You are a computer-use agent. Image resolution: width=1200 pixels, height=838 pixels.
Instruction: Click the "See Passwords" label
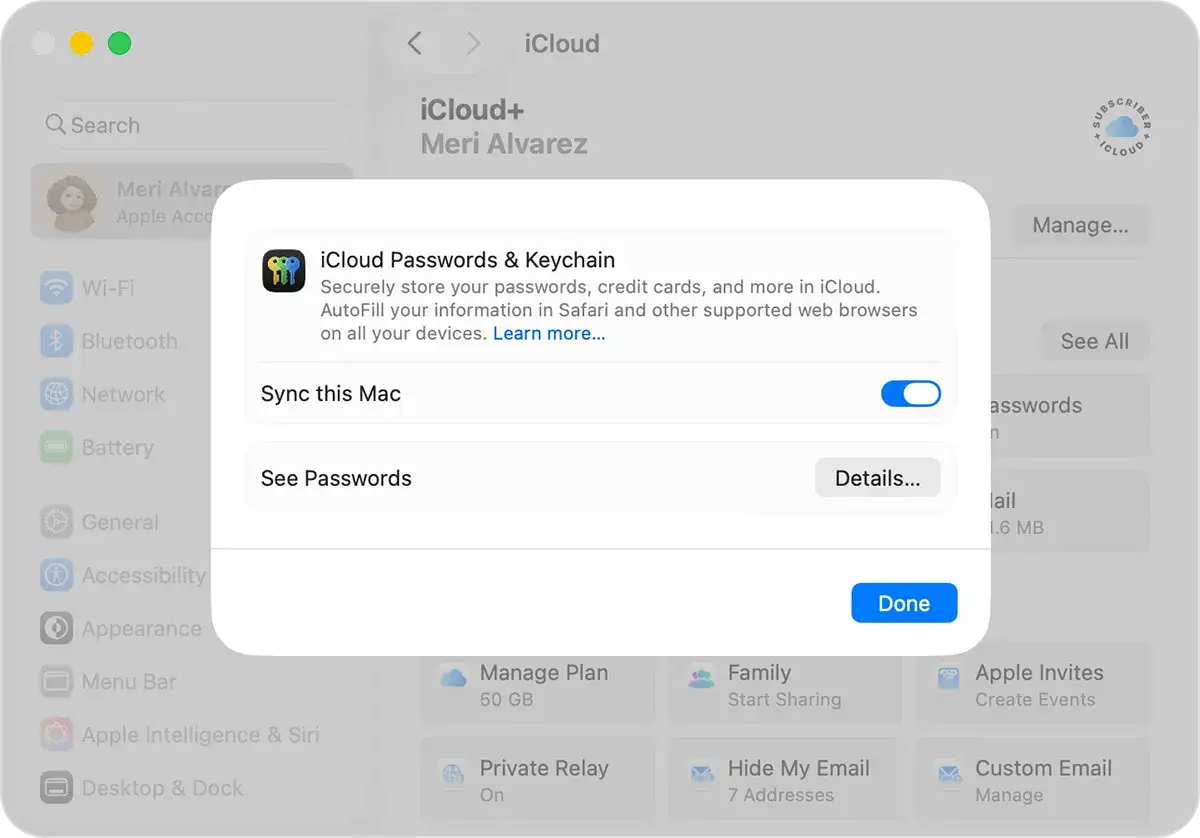(x=336, y=478)
